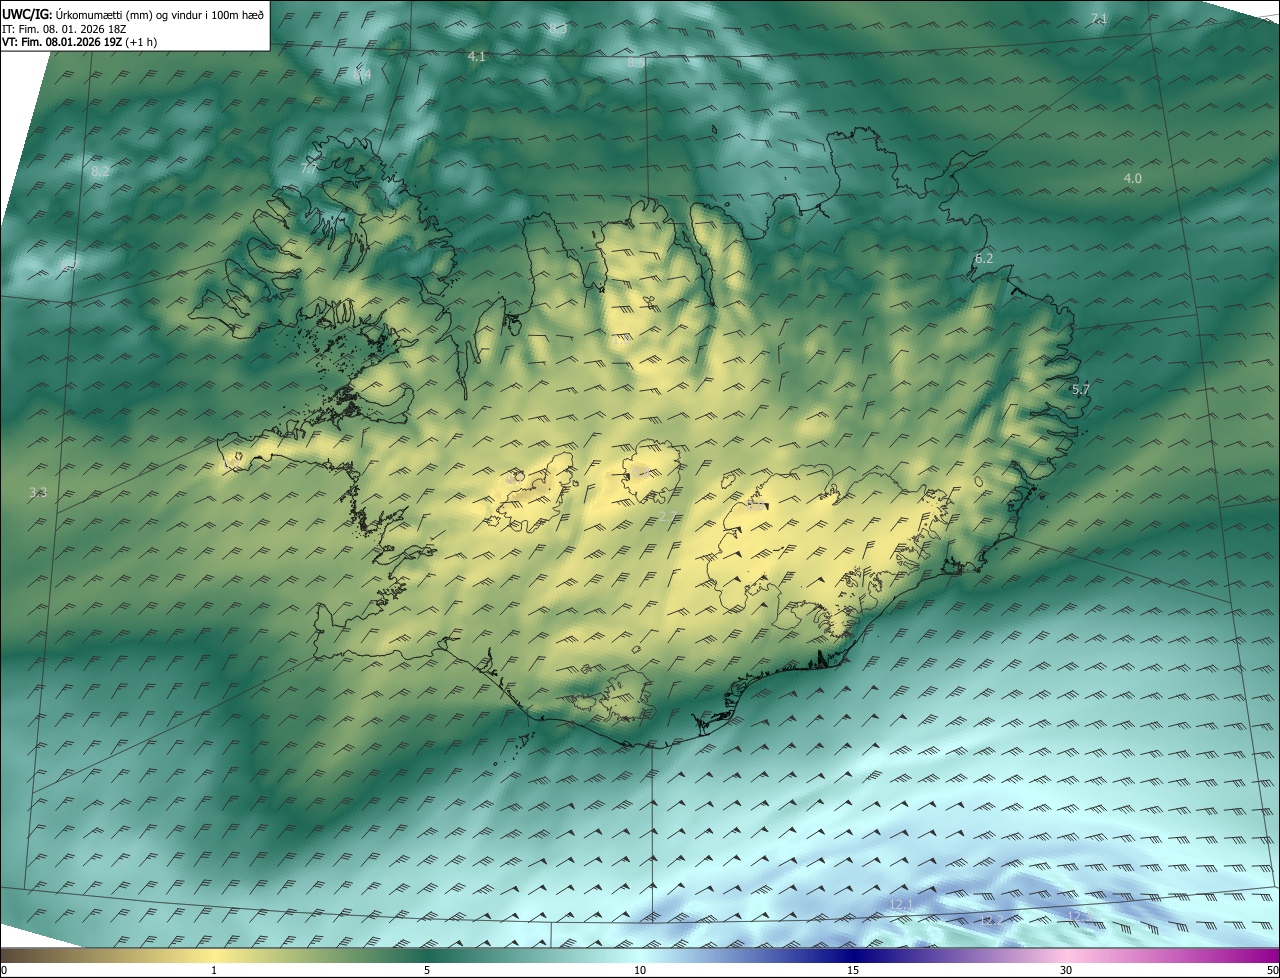Click the 12.2 value label on the map

click(992, 919)
